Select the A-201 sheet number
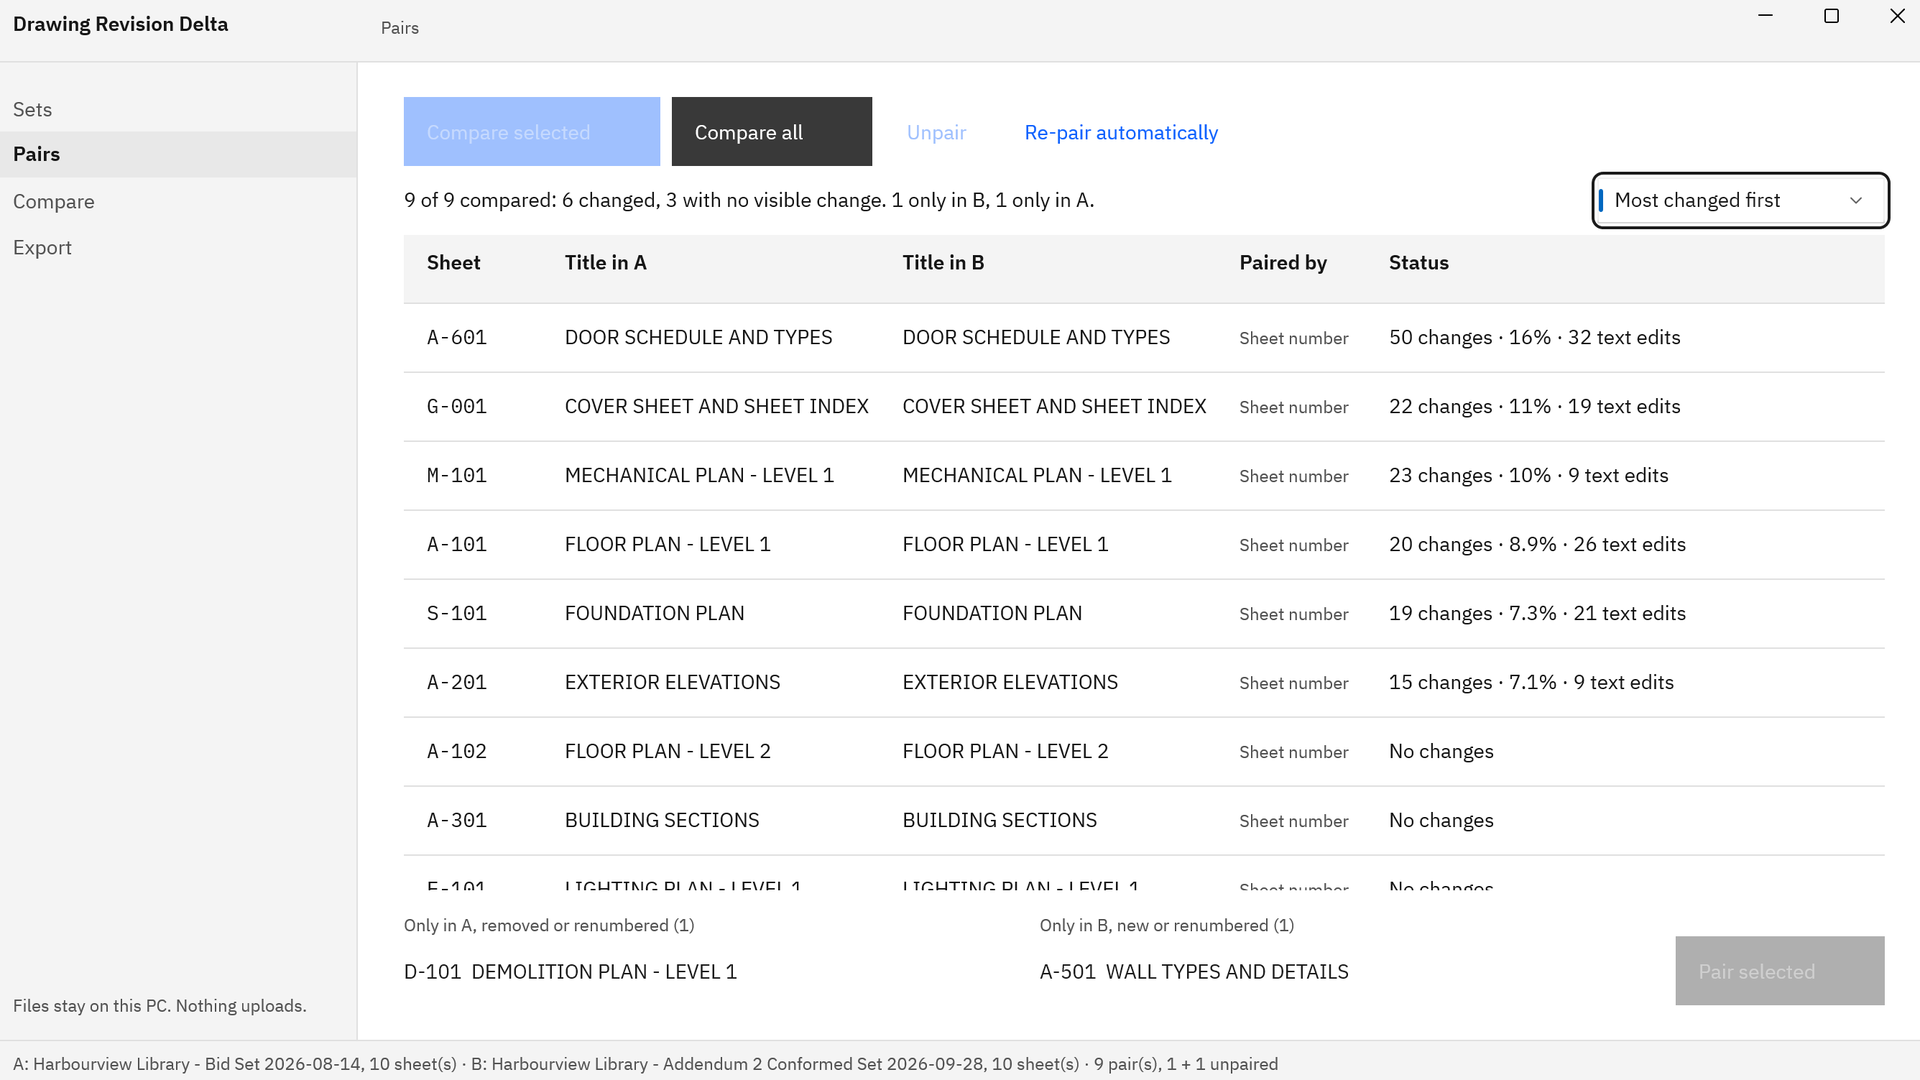This screenshot has height=1080, width=1920. 457,683
